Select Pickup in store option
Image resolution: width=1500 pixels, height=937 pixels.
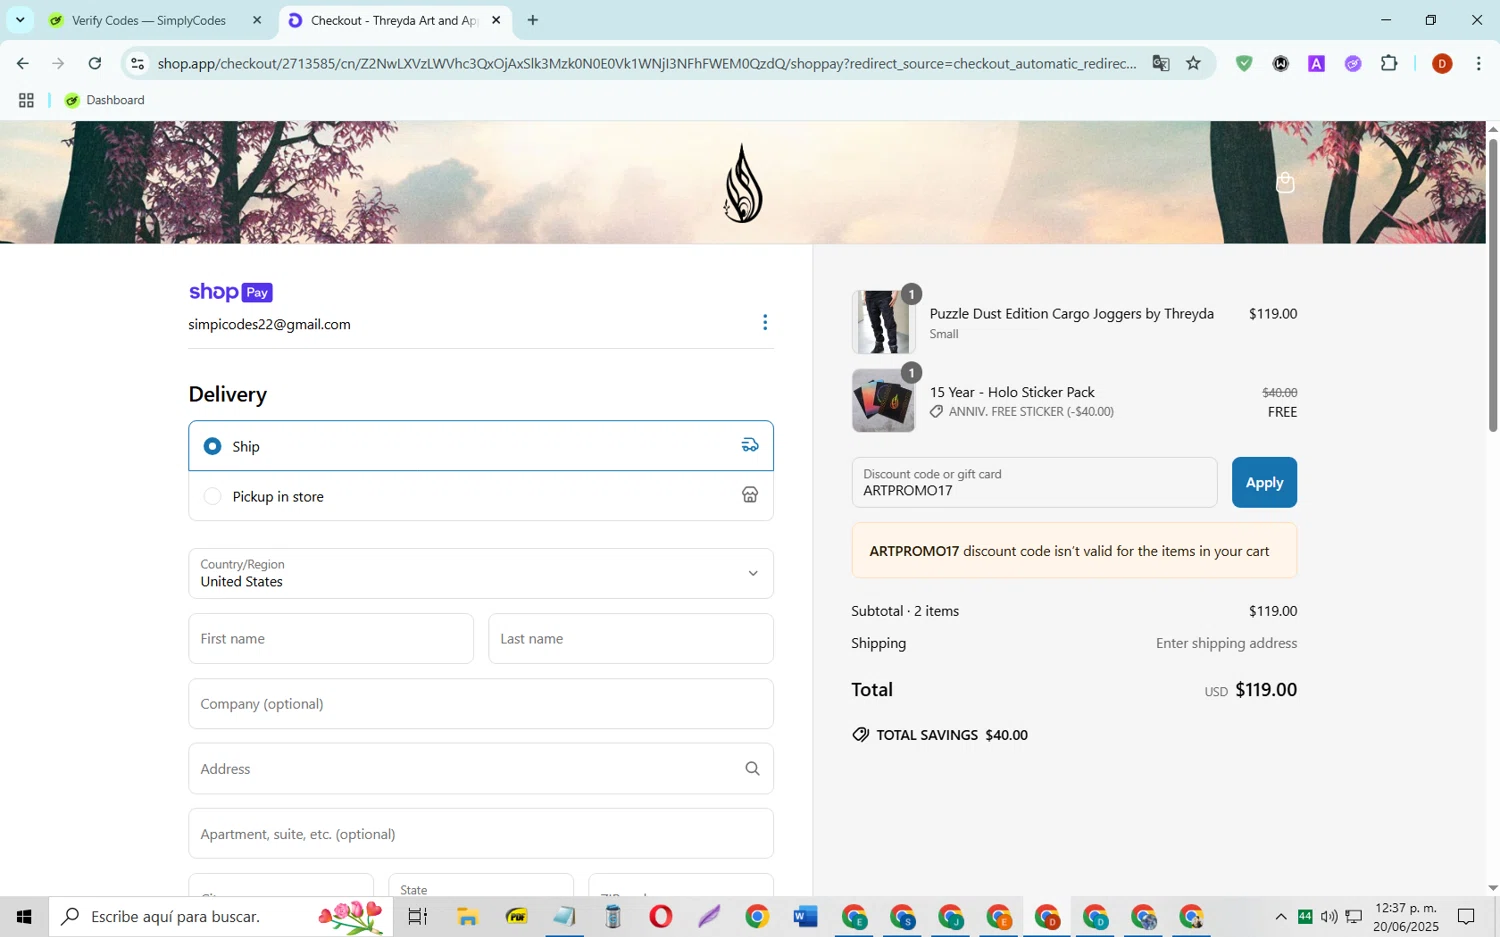point(481,496)
